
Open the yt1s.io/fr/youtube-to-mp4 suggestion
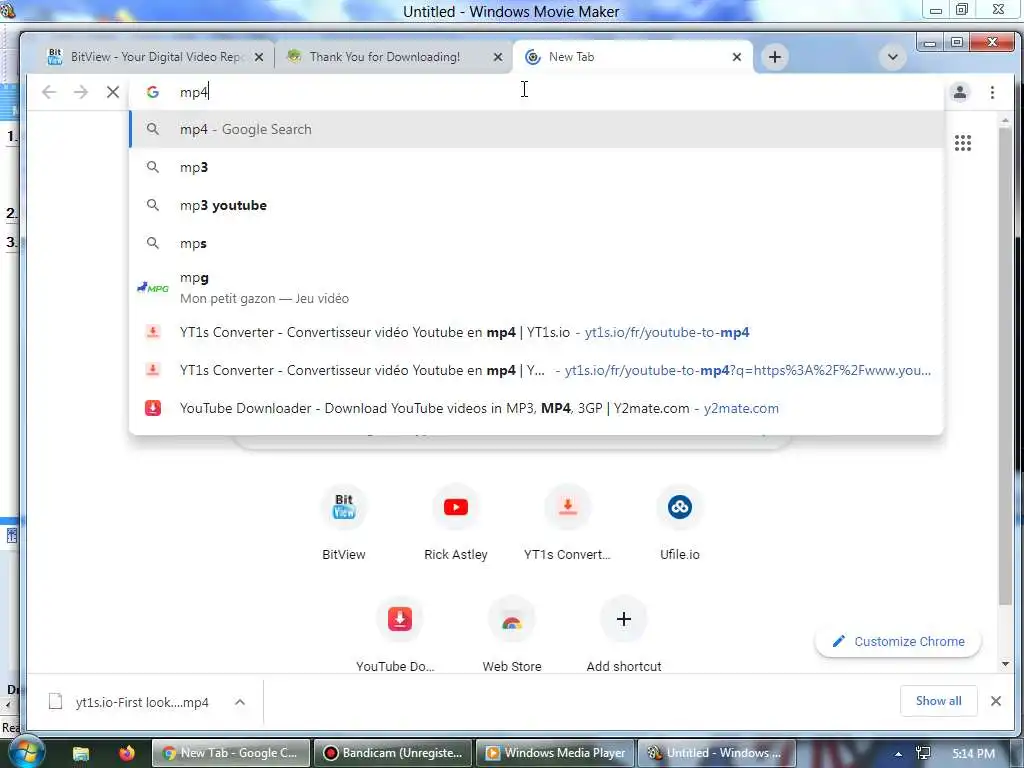point(536,332)
